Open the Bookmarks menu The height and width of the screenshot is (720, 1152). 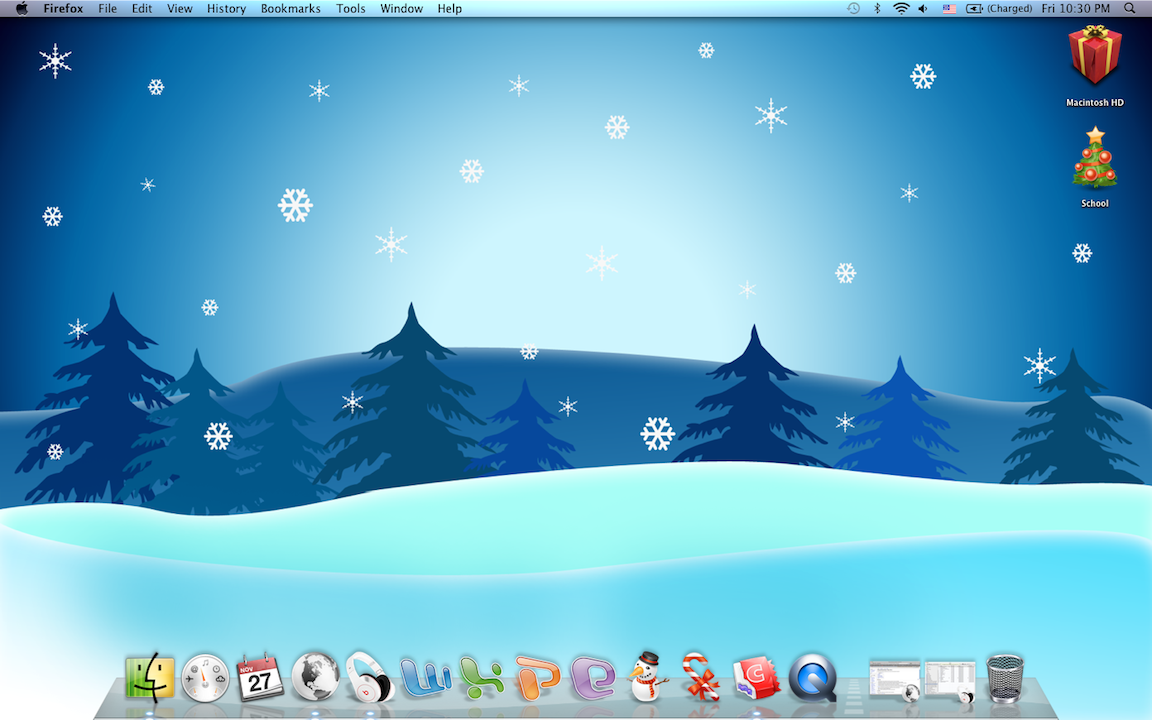291,9
